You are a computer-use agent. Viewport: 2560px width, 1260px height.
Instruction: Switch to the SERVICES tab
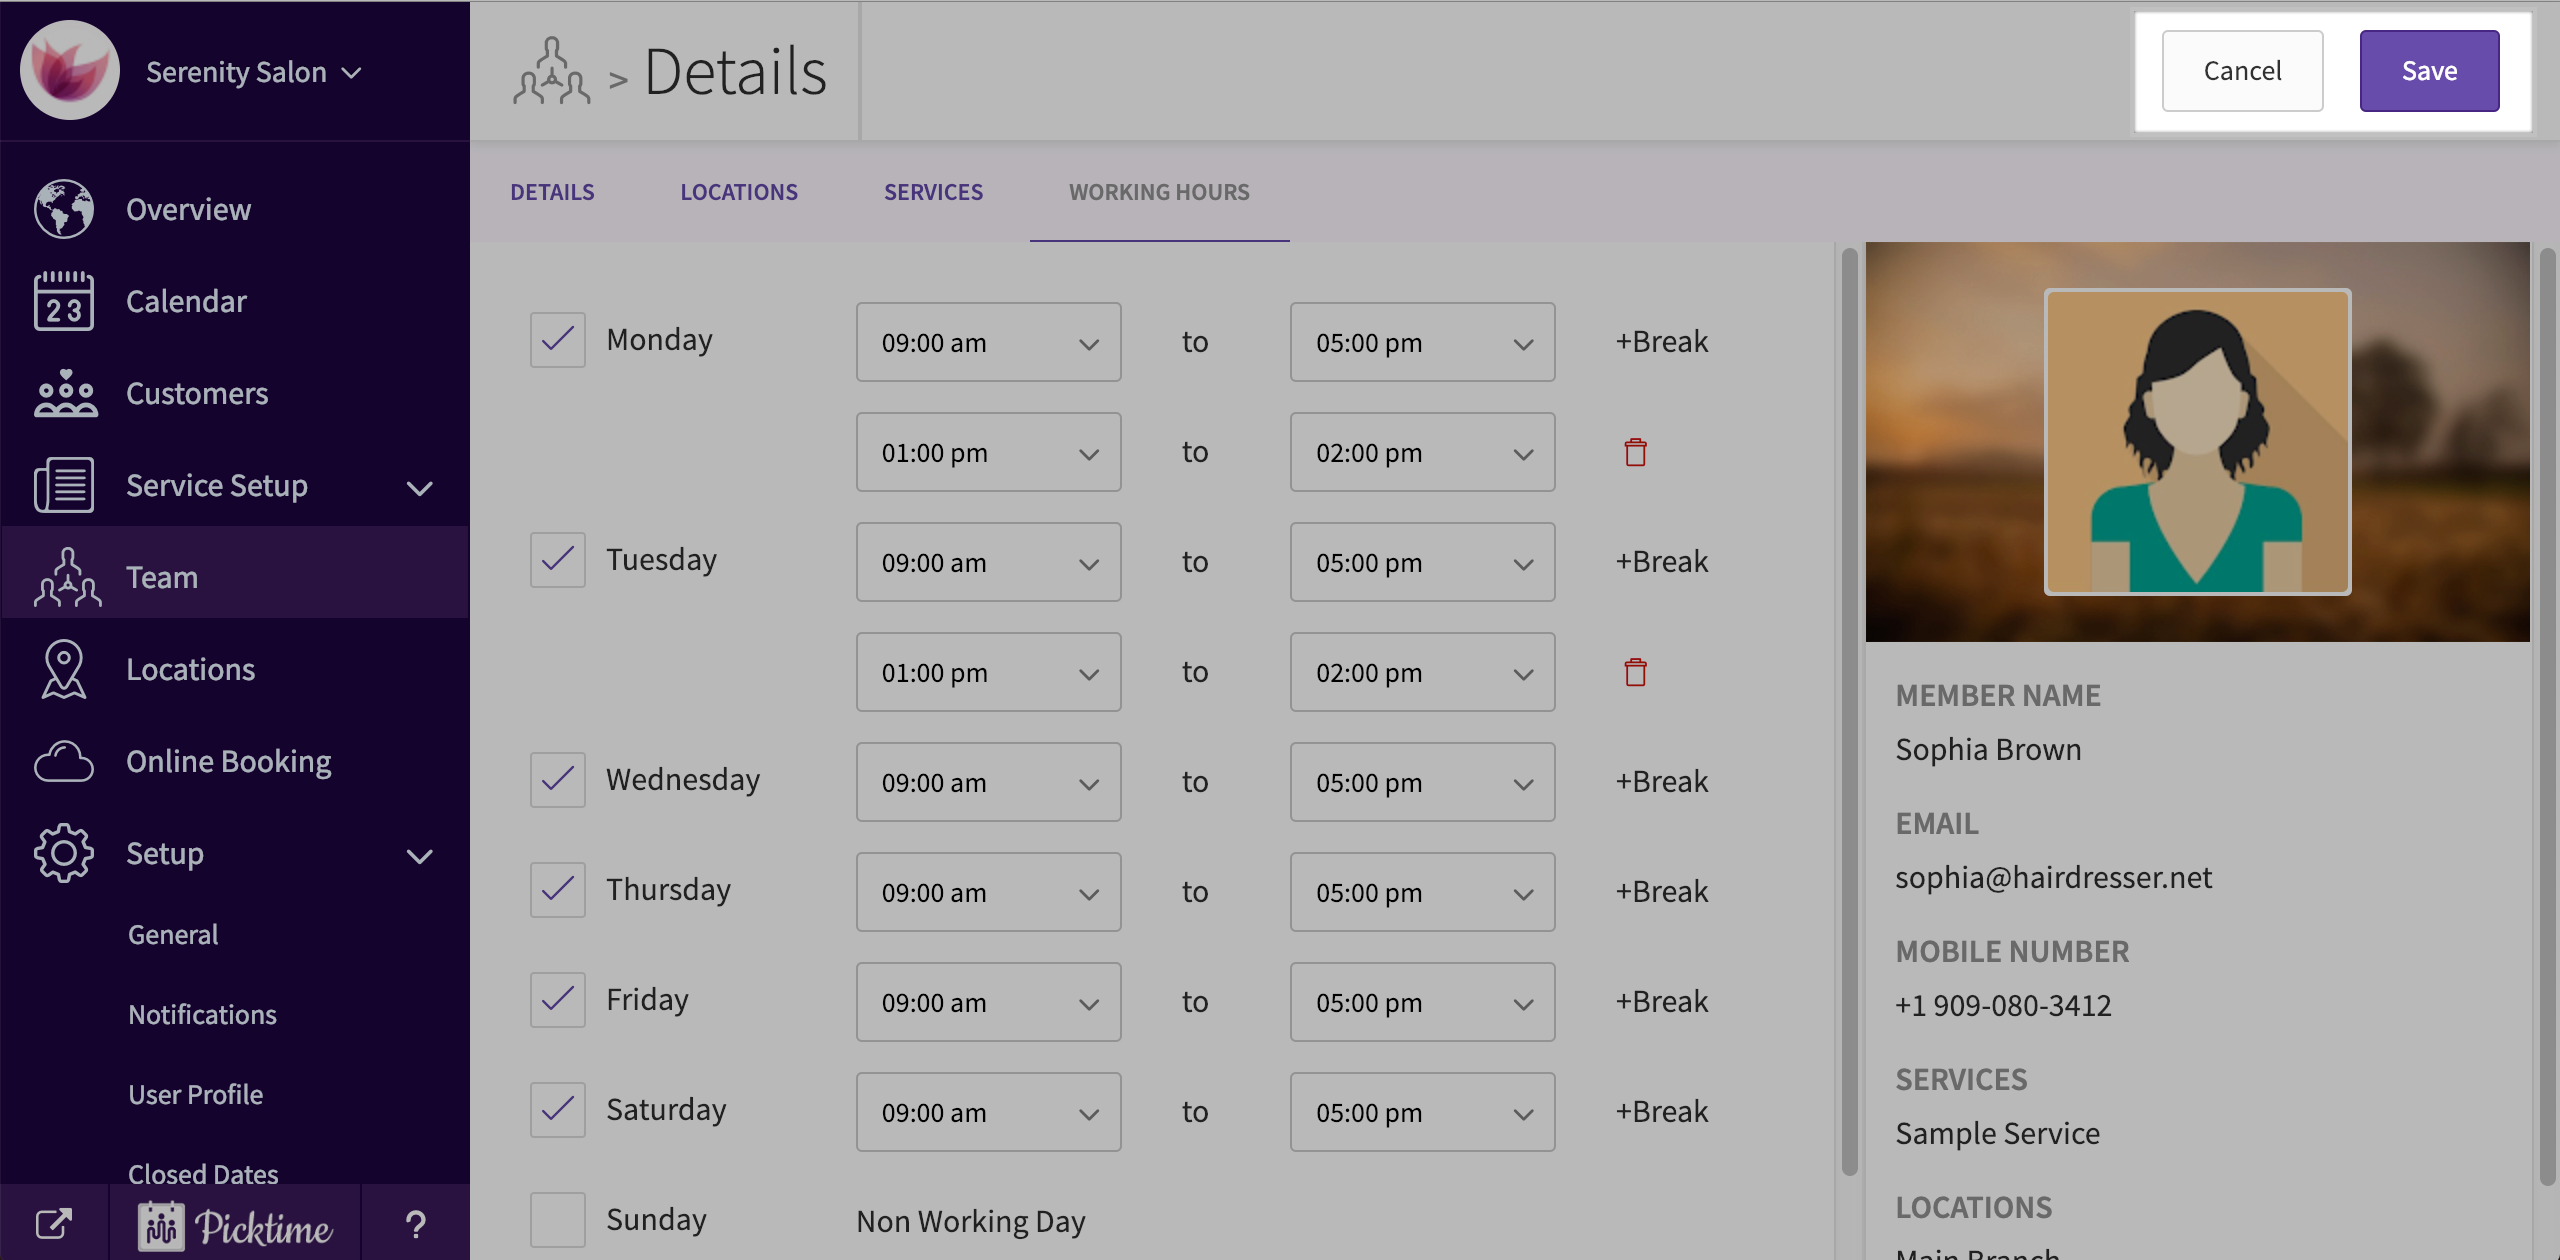[933, 192]
